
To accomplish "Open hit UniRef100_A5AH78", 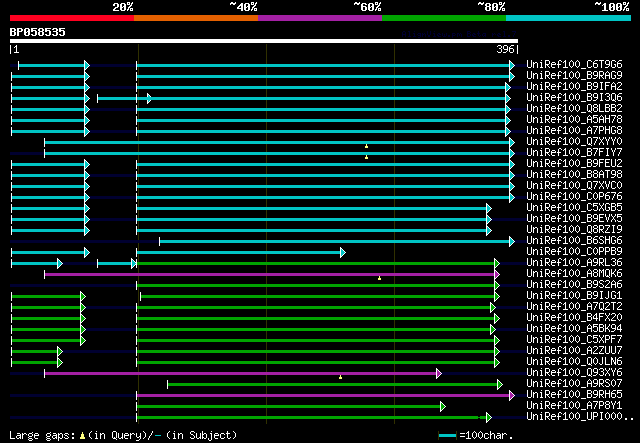I will pos(574,120).
